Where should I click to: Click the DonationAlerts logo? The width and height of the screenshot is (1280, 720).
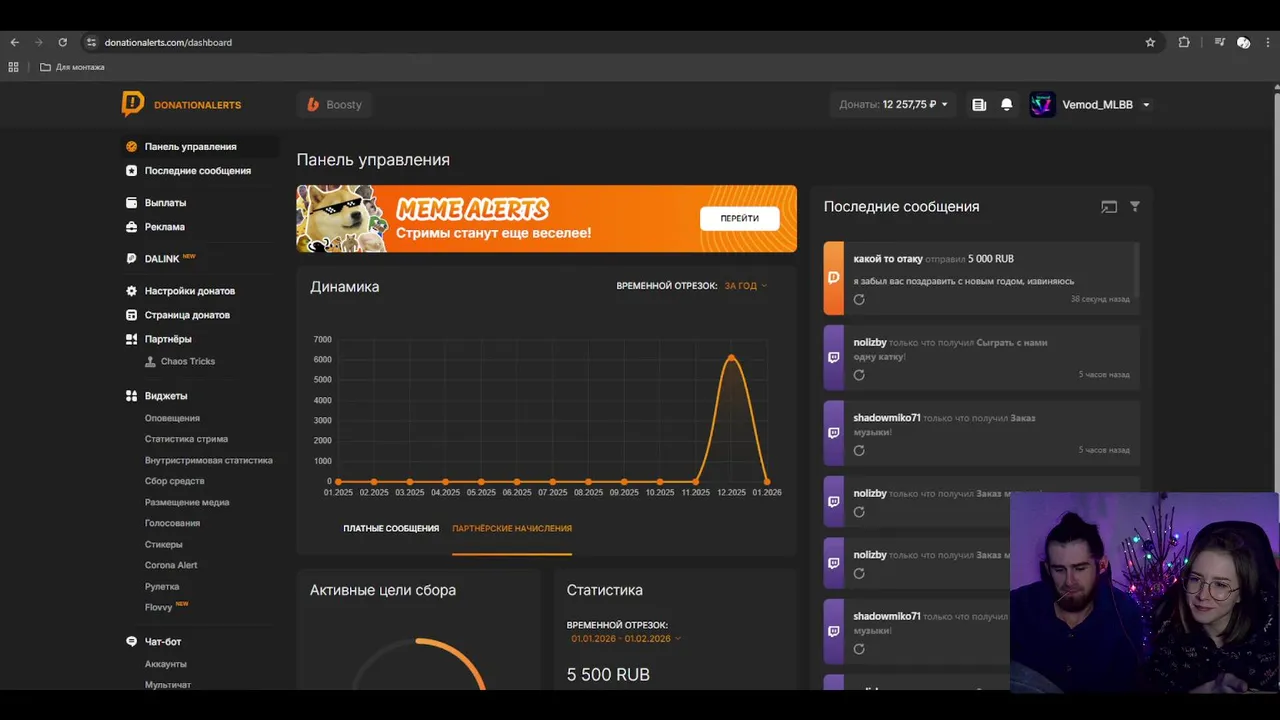click(x=181, y=104)
